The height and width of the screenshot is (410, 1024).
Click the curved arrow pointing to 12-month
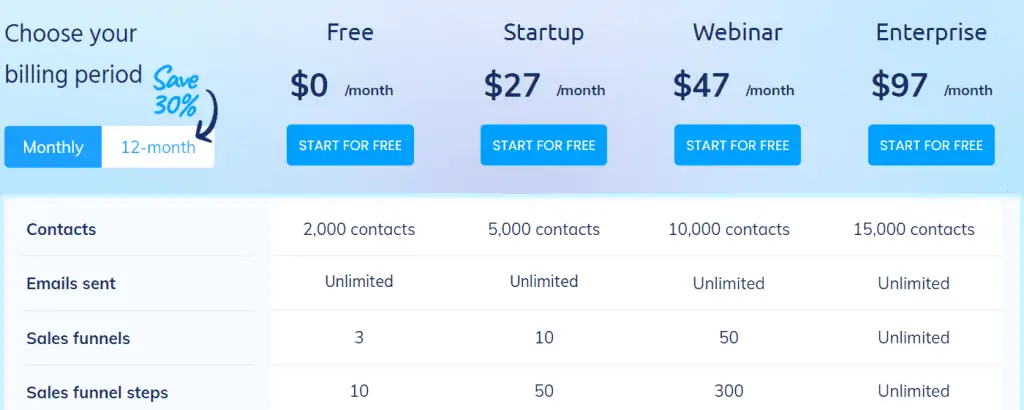pyautogui.click(x=208, y=116)
